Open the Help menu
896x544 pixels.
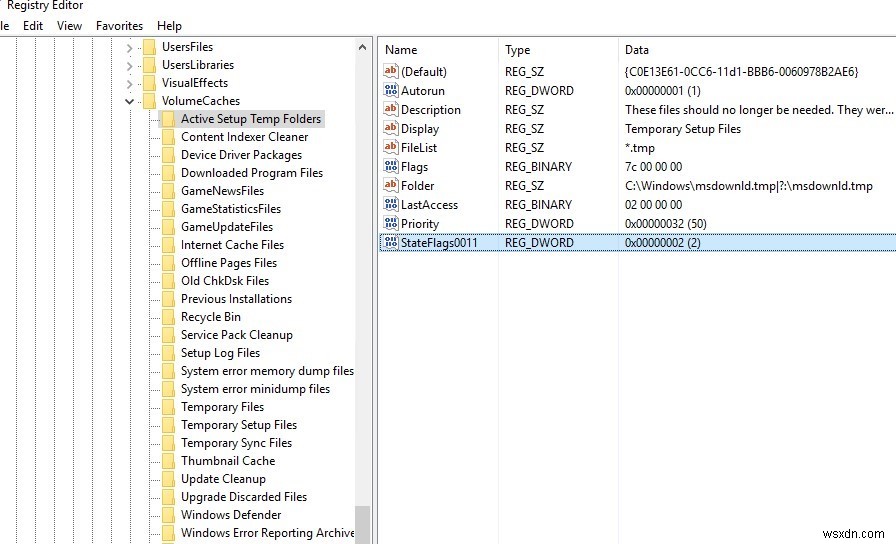[169, 26]
